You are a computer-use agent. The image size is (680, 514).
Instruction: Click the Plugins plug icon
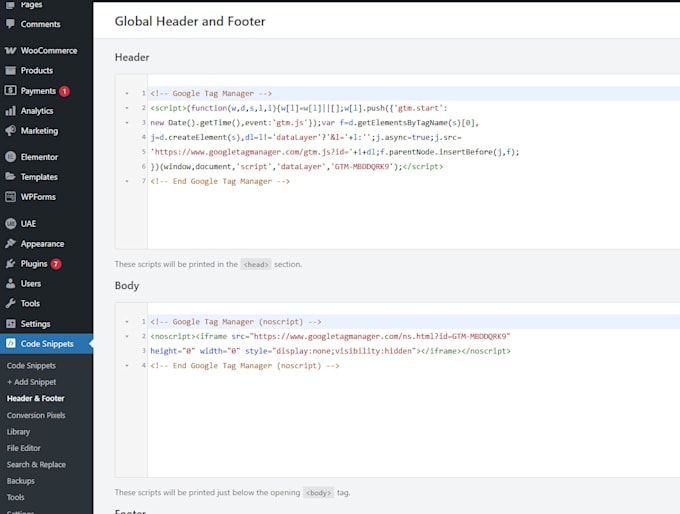10,264
